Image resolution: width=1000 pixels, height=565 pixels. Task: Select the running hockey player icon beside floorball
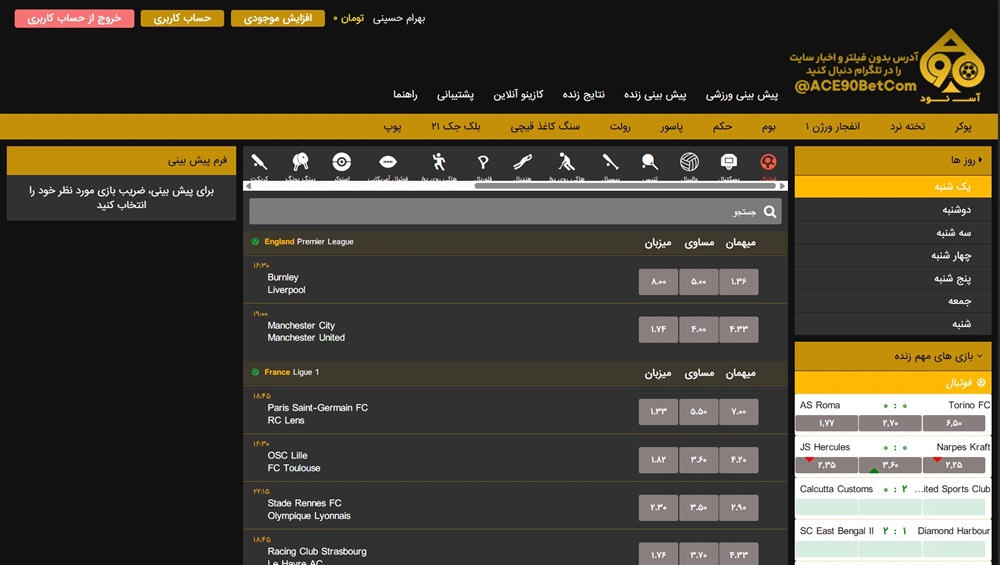tap(438, 162)
